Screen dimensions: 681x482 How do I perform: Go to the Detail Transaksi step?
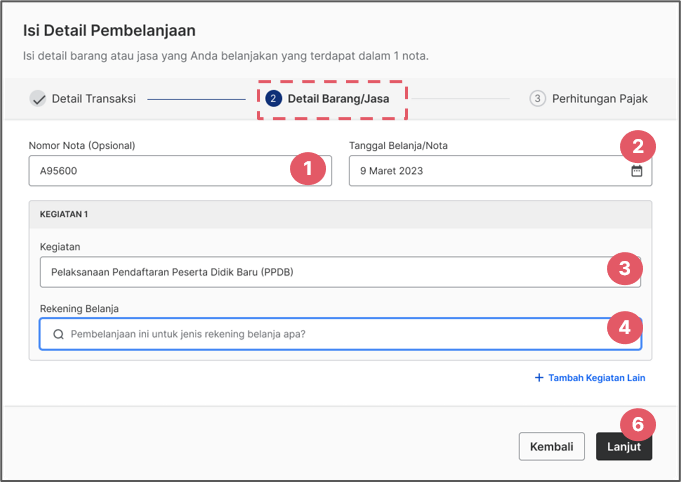[83, 99]
